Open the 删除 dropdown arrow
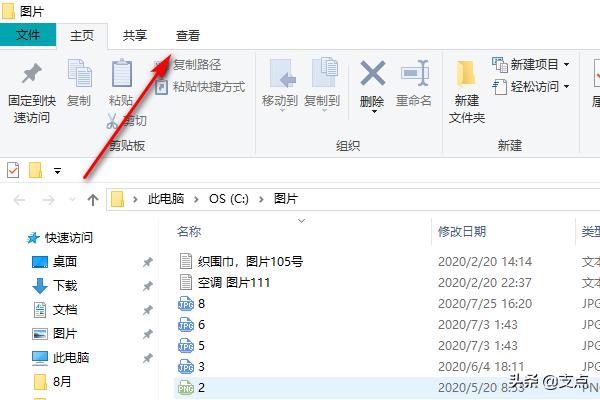 tap(374, 111)
